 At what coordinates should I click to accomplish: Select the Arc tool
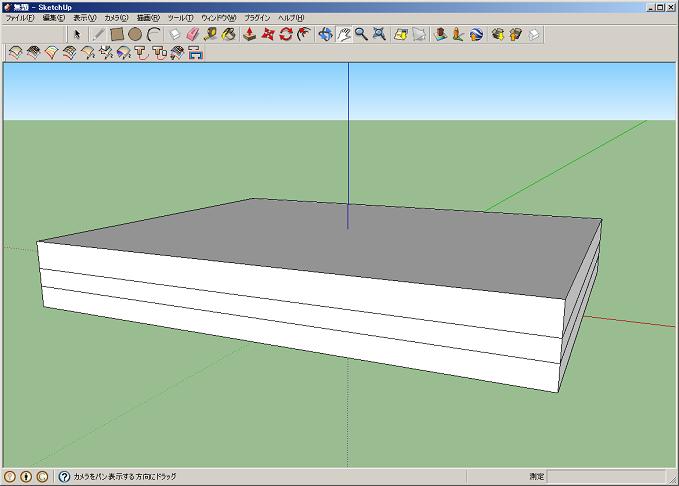pyautogui.click(x=154, y=34)
